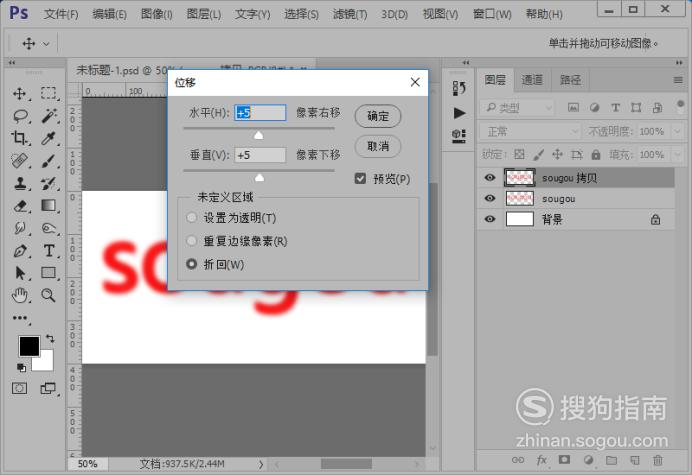Select the Move tool in toolbox

pos(20,94)
